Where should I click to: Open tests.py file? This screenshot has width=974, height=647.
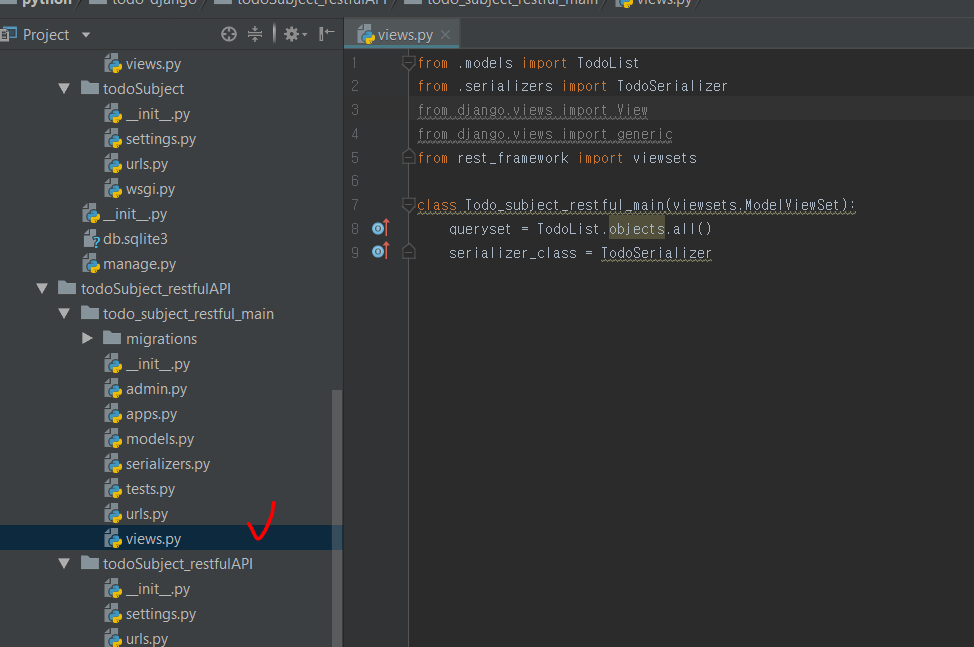coord(150,489)
